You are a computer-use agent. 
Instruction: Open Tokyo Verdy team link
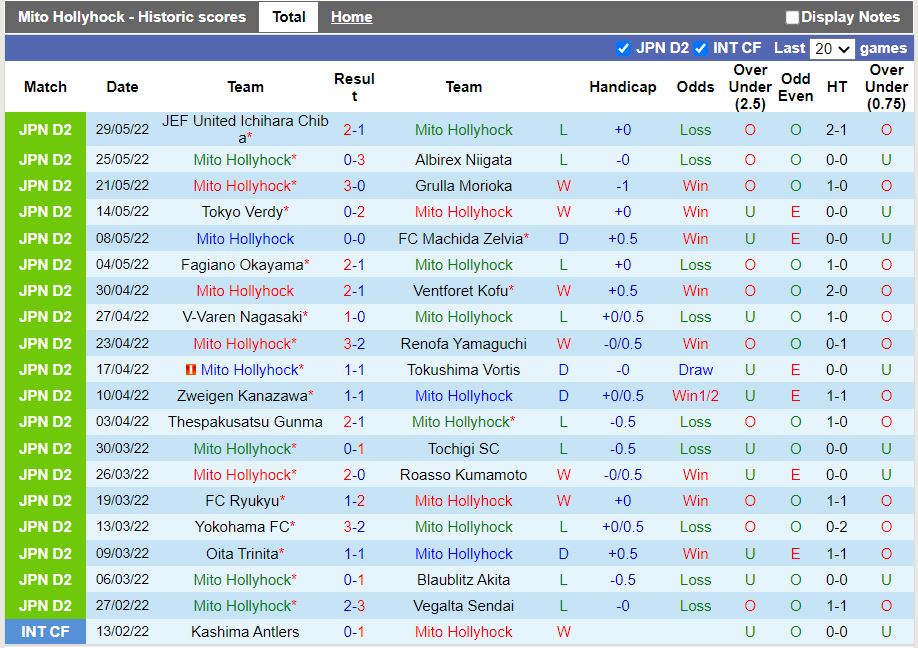[x=242, y=212]
